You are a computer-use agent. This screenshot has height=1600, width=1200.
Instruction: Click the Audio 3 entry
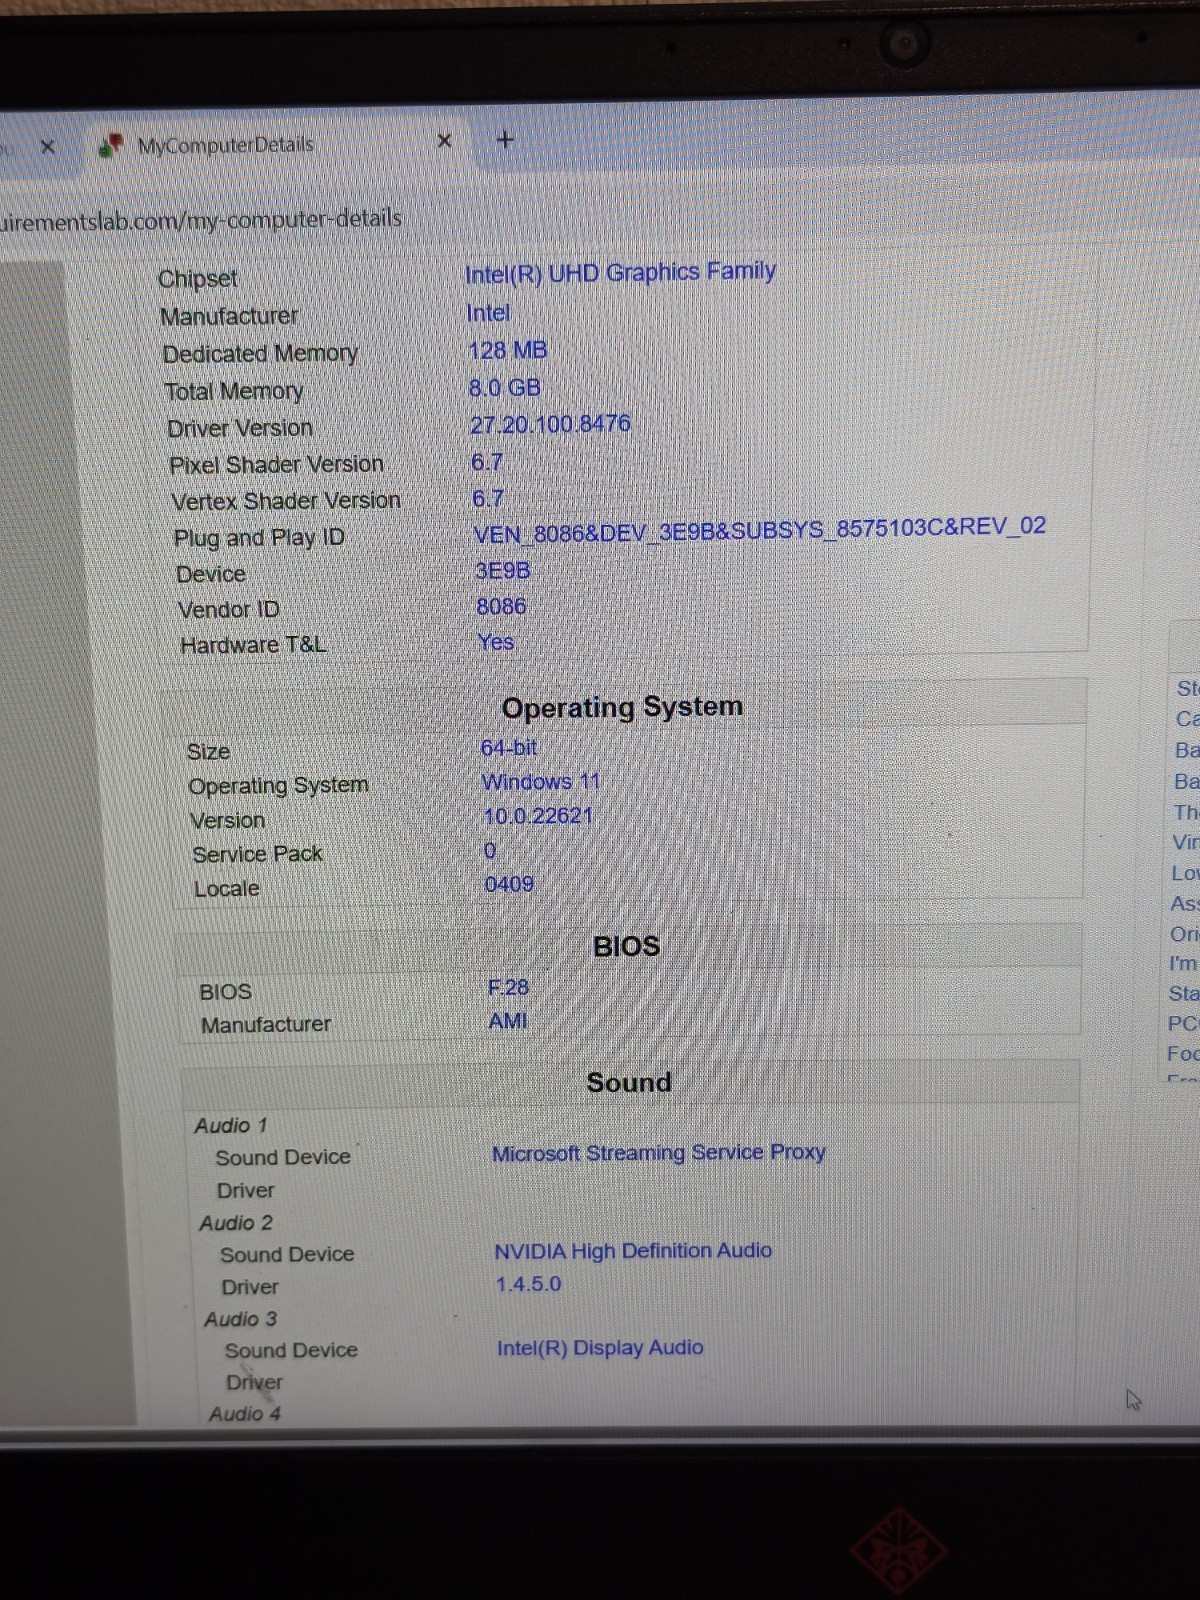pos(240,1319)
